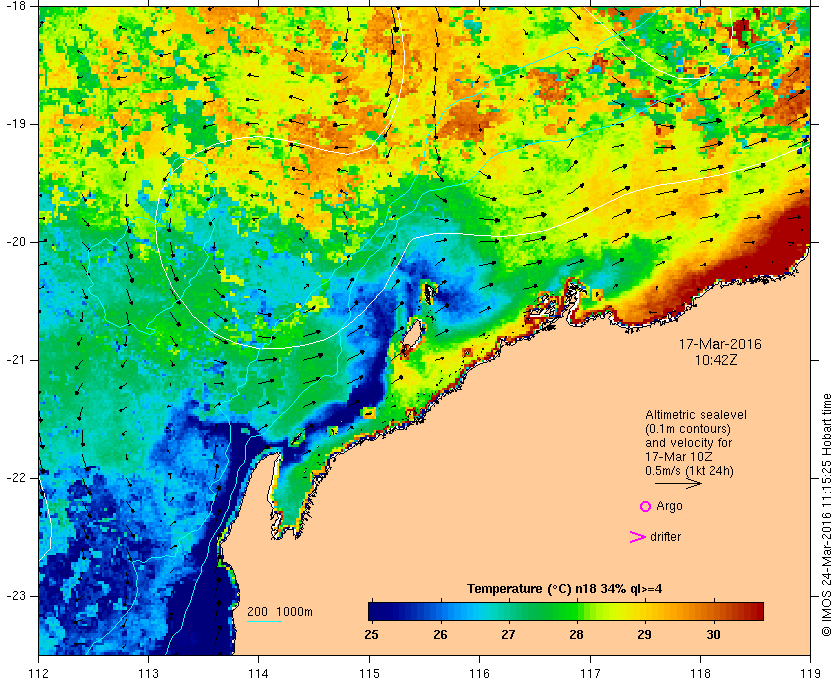Click the '200 1000m' bathymetry label

(x=280, y=612)
